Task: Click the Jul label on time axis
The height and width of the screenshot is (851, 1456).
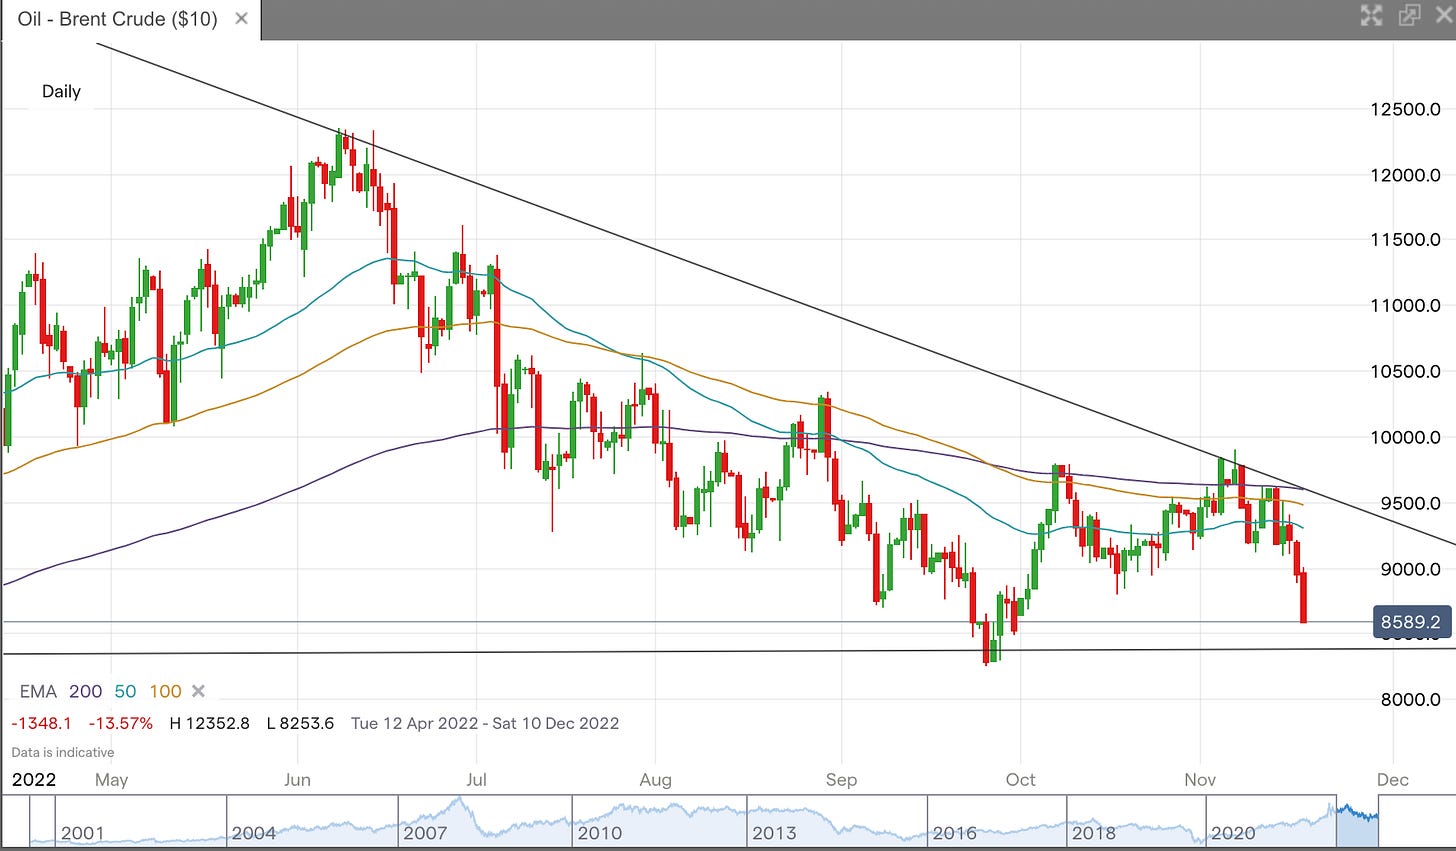Action: [476, 779]
